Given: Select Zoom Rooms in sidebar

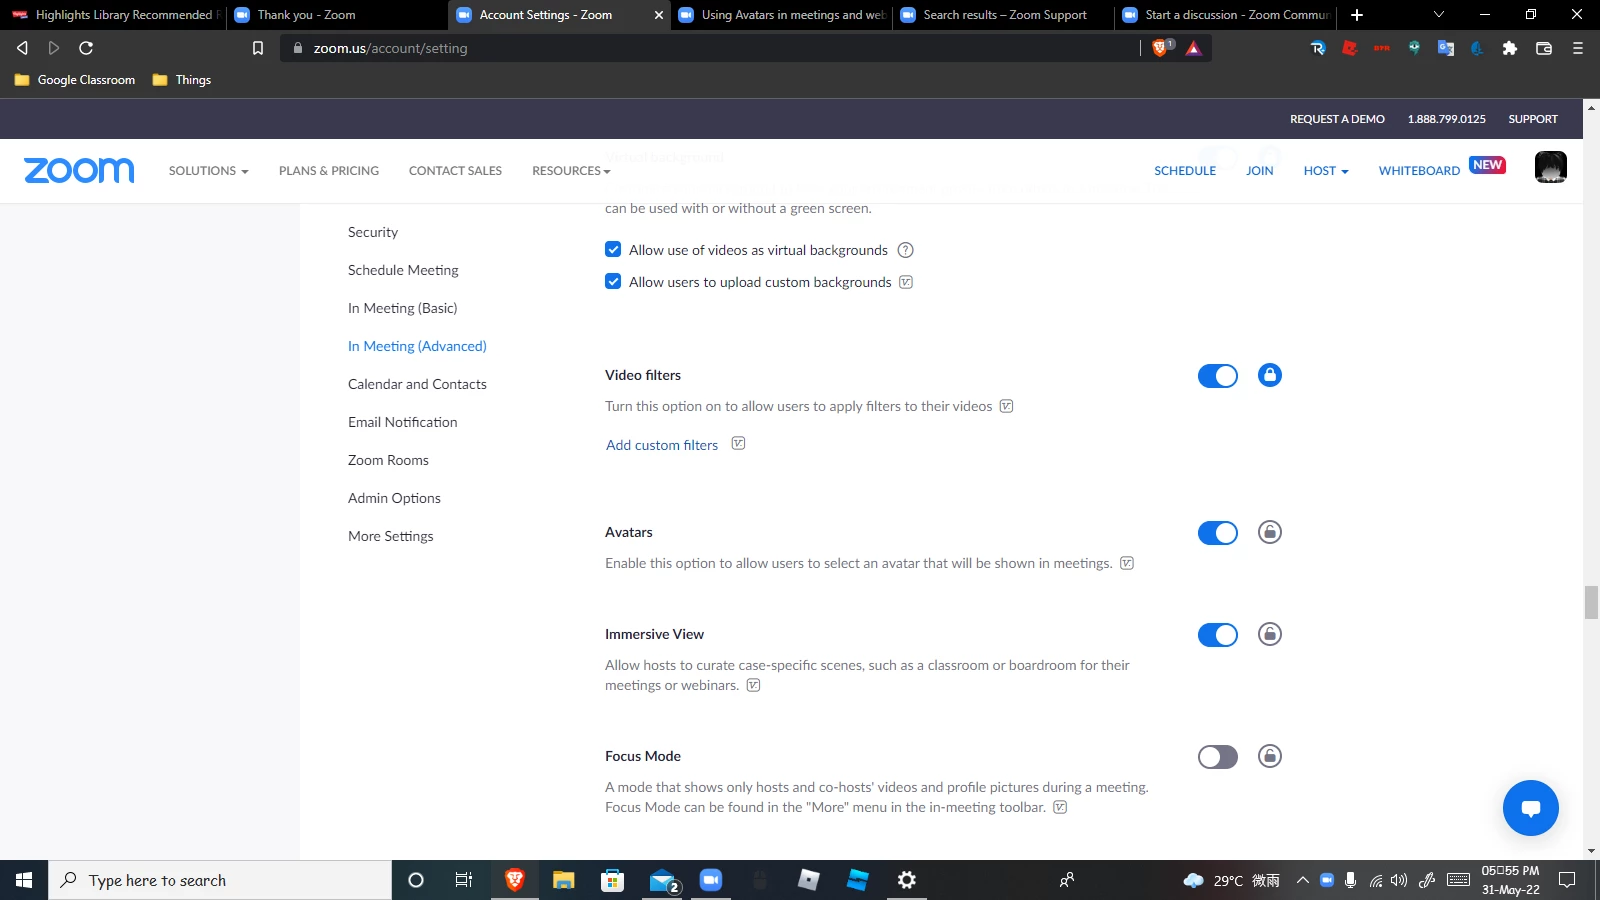Looking at the screenshot, I should tap(388, 460).
